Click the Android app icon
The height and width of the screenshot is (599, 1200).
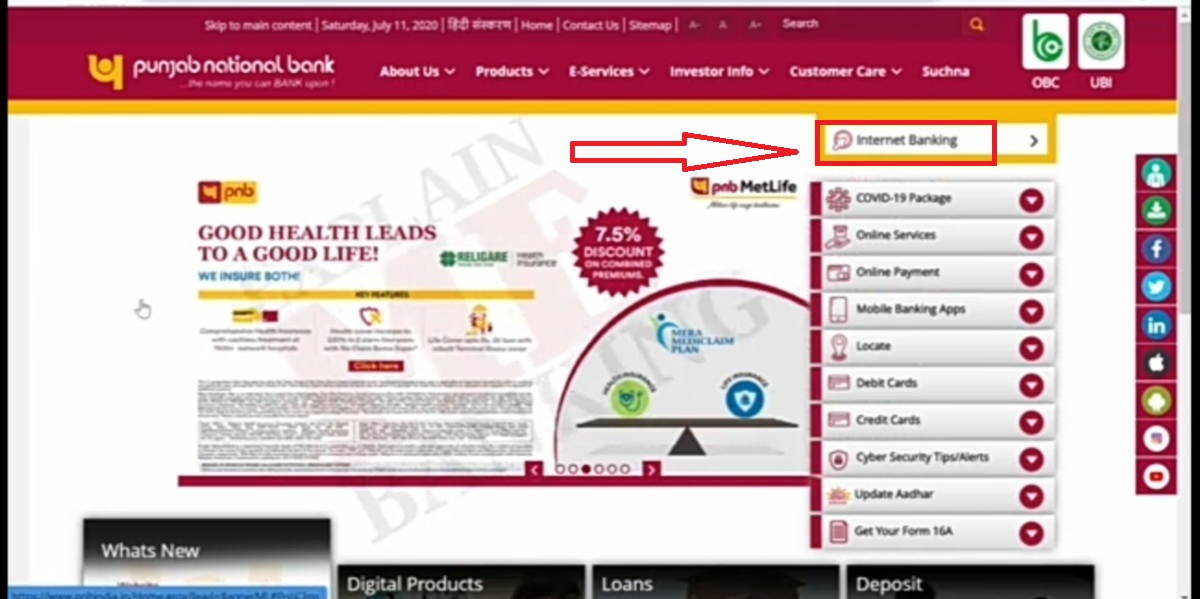pos(1157,401)
